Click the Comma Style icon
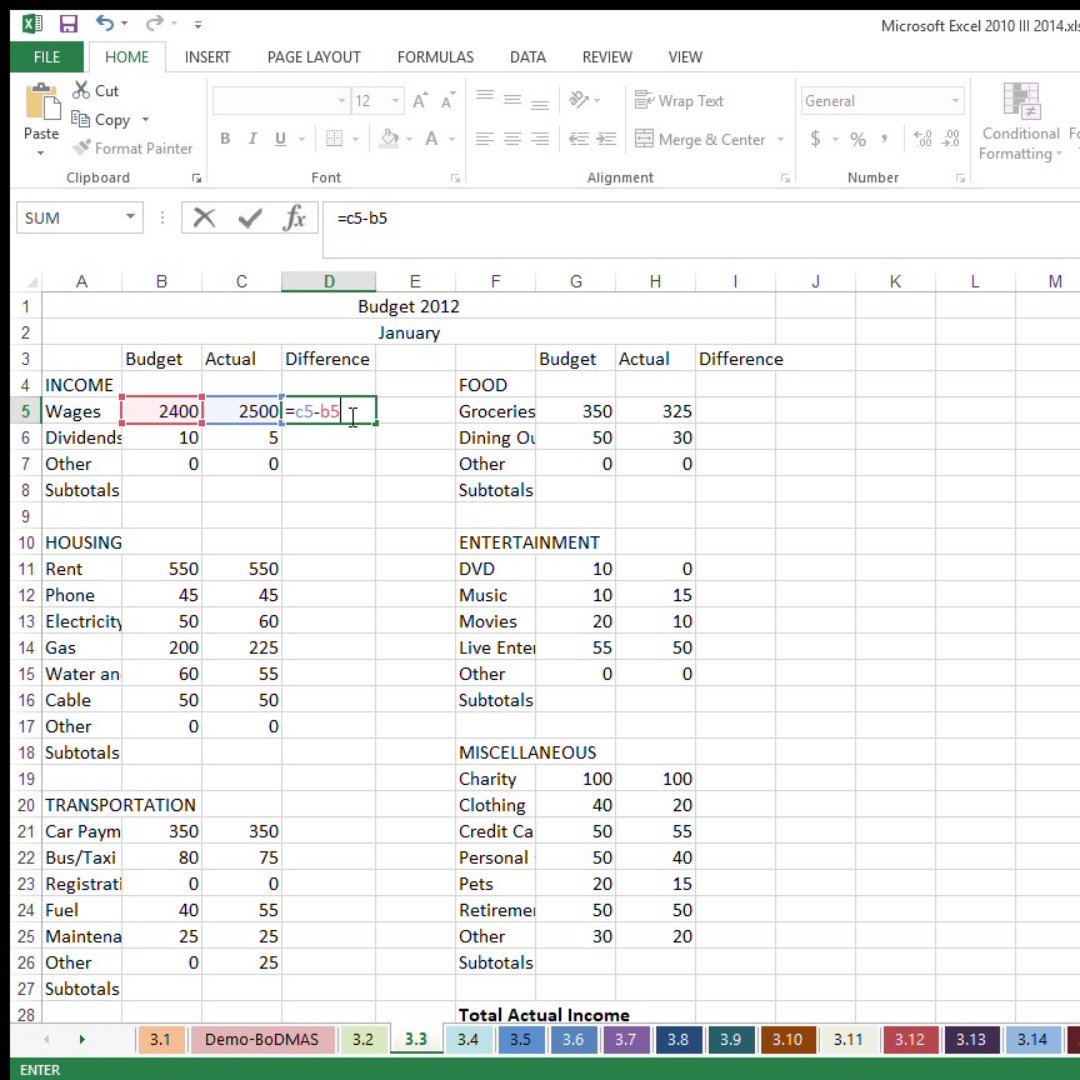Viewport: 1080px width, 1080px height. tap(884, 139)
